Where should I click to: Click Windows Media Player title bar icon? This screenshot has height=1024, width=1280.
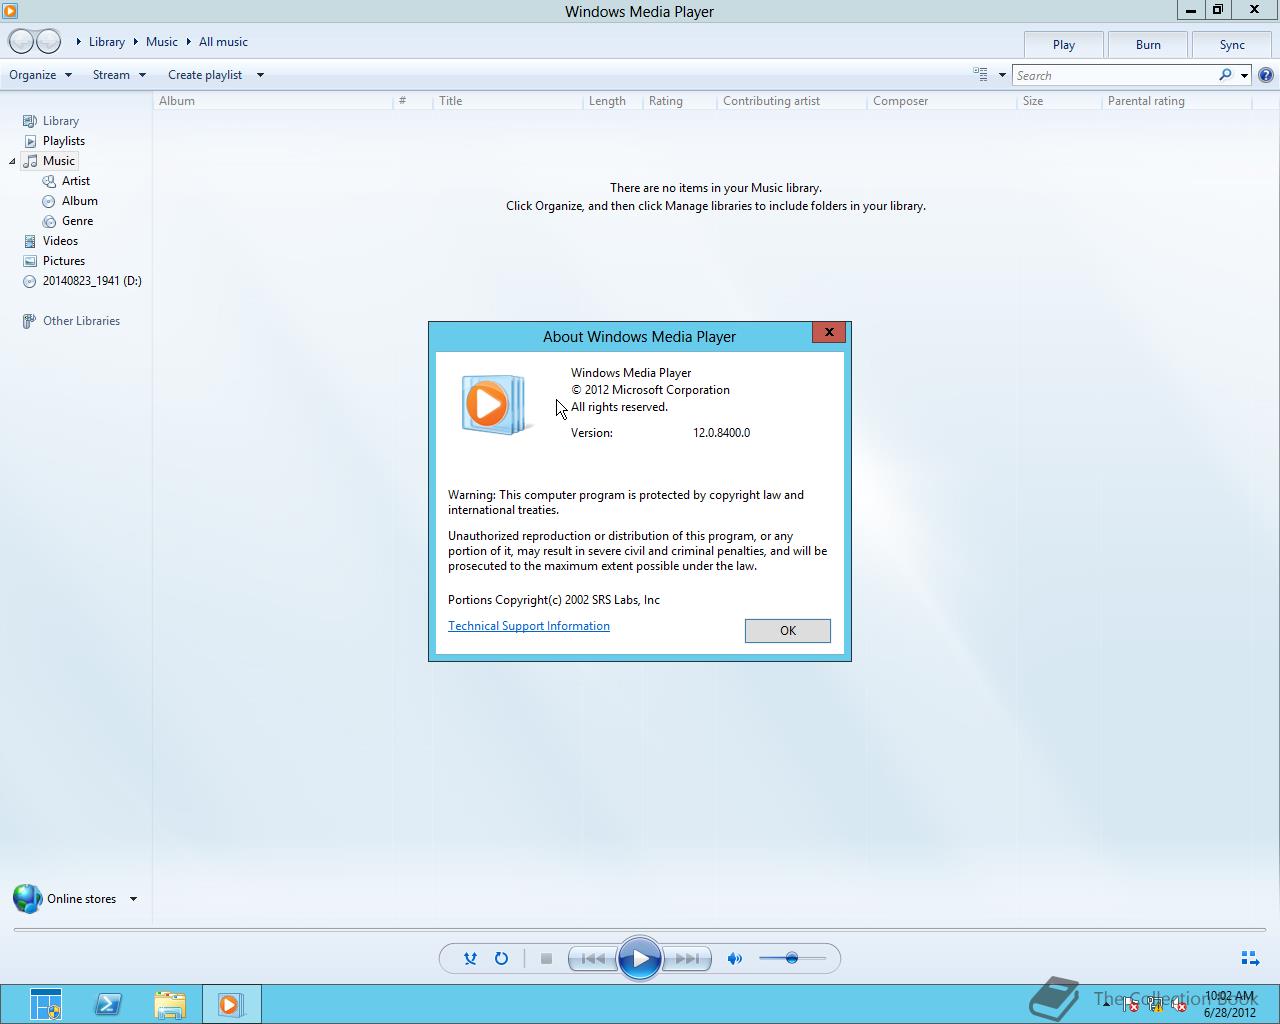10,11
